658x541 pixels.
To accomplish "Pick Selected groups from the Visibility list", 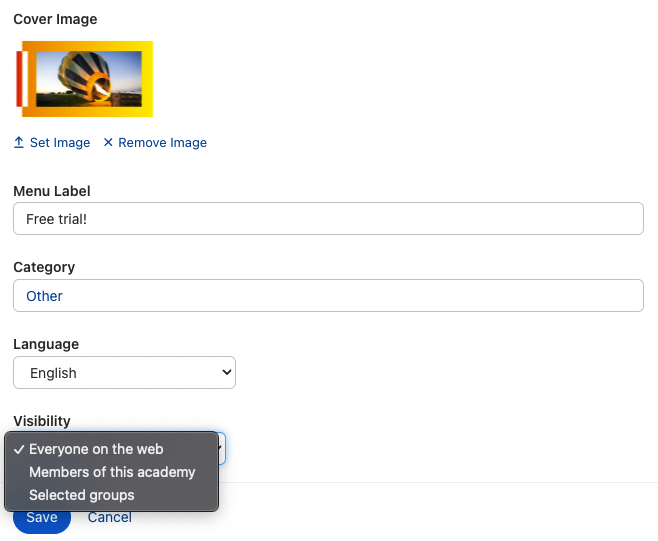I will click(81, 495).
